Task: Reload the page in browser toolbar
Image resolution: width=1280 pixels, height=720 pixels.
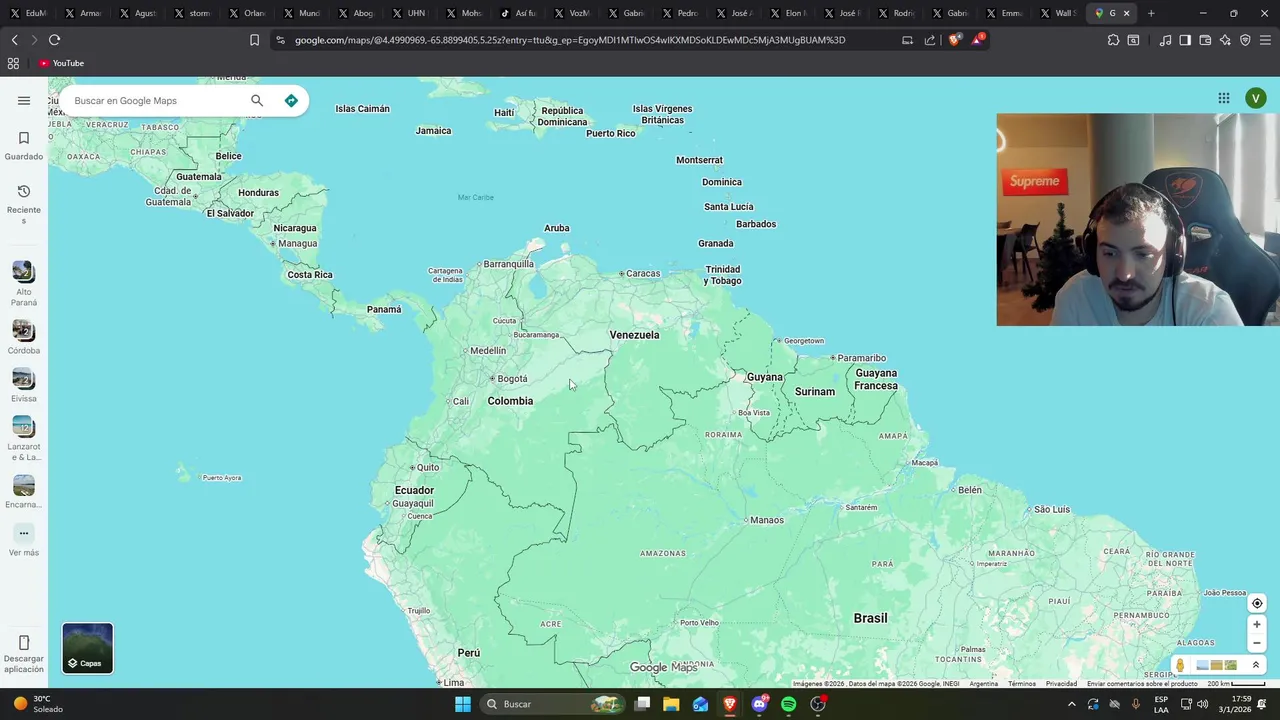Action: point(54,40)
